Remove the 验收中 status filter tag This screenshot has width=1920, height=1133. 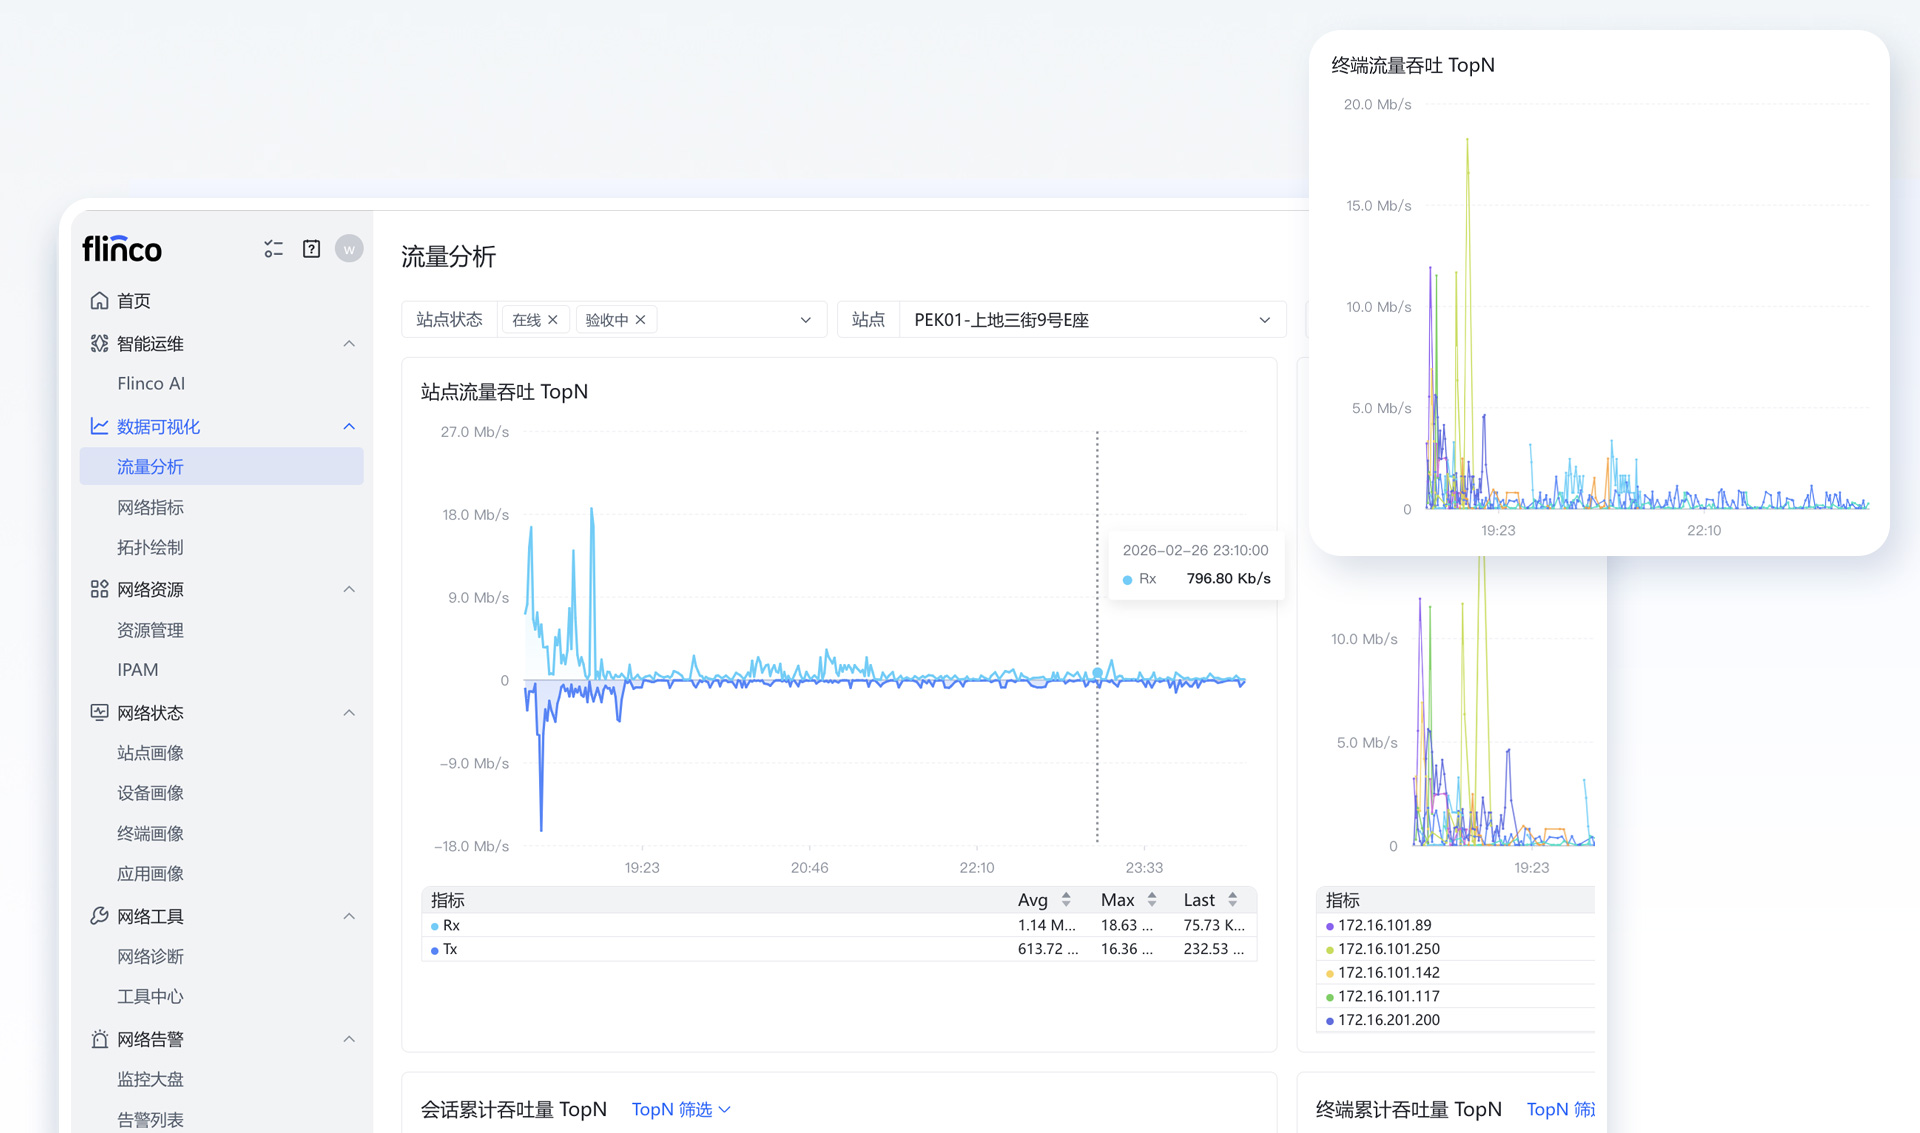[641, 320]
